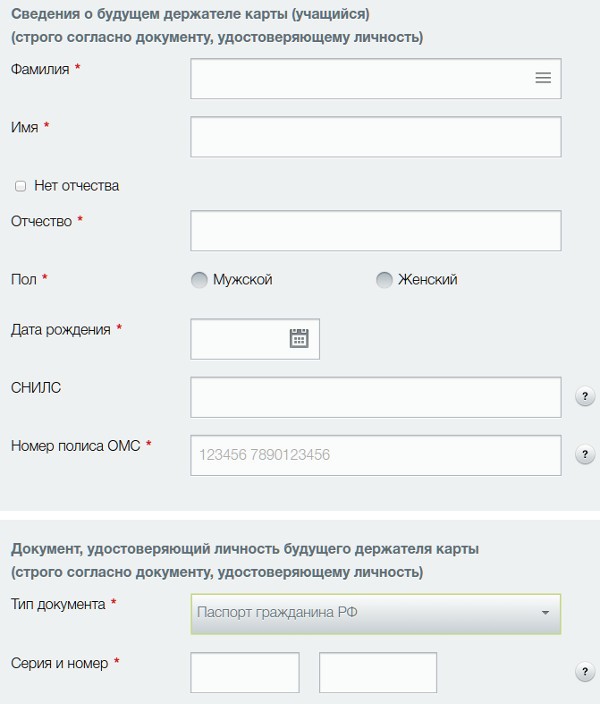Click the Нет отчества label text
This screenshot has width=600, height=704.
tap(77, 186)
